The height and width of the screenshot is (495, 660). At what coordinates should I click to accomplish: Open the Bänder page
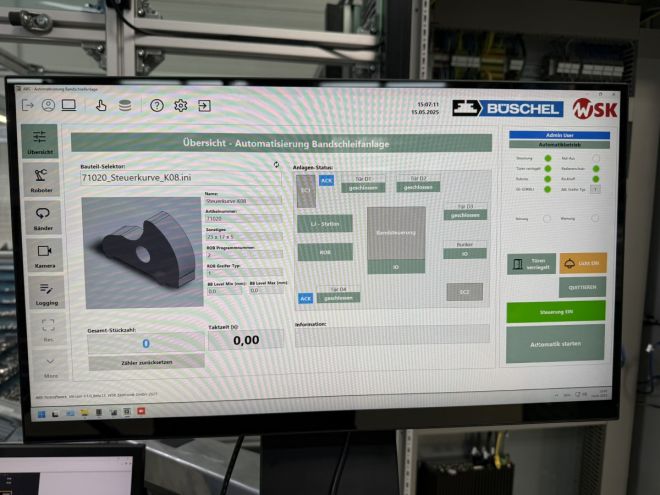point(43,218)
